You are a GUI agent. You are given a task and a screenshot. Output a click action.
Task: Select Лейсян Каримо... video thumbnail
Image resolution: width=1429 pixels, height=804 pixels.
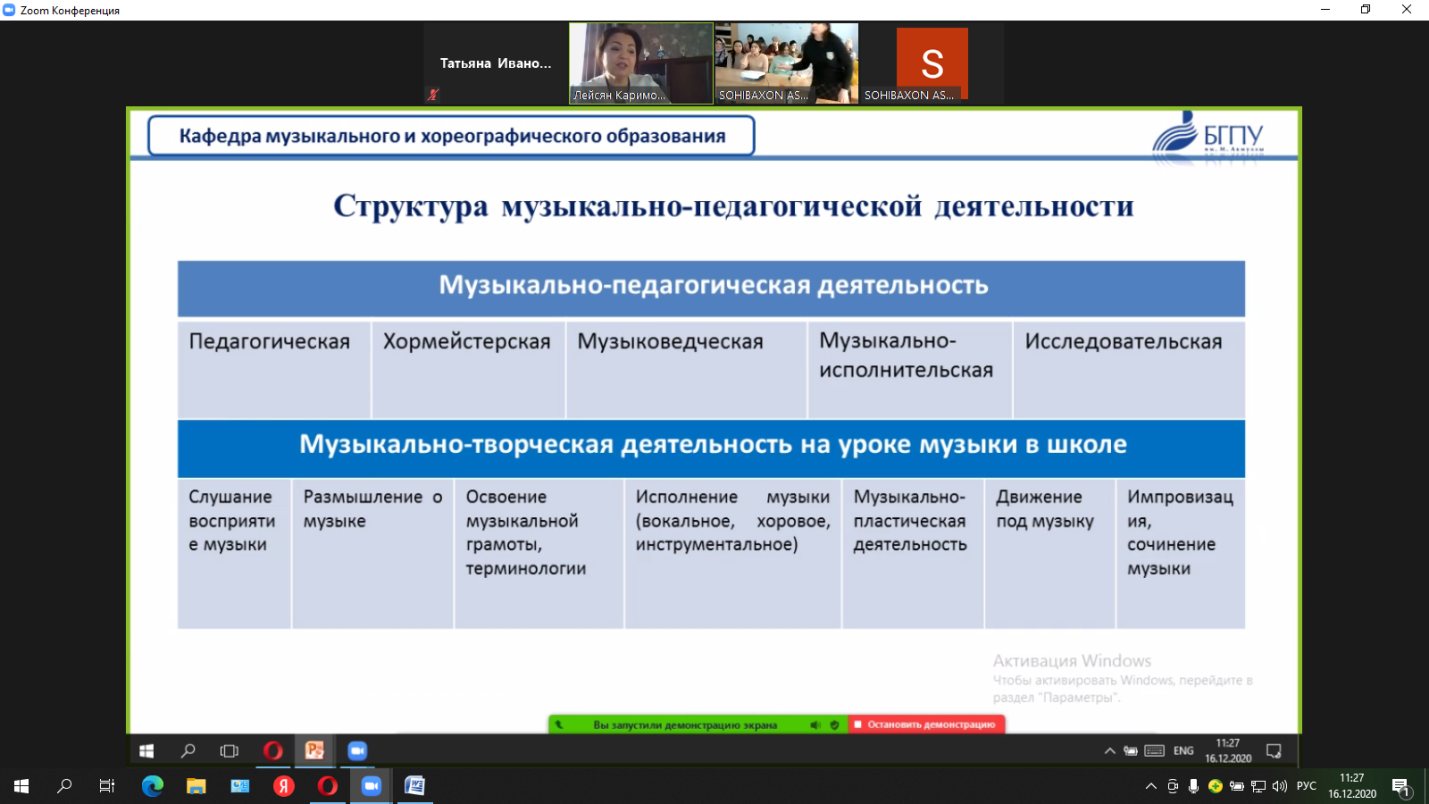coord(640,63)
